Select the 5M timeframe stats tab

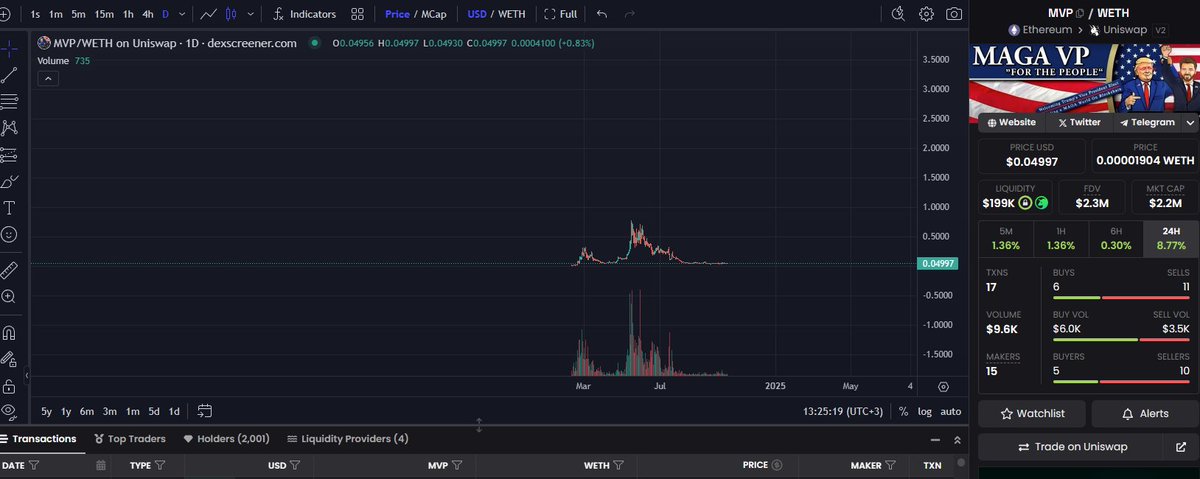[1006, 237]
